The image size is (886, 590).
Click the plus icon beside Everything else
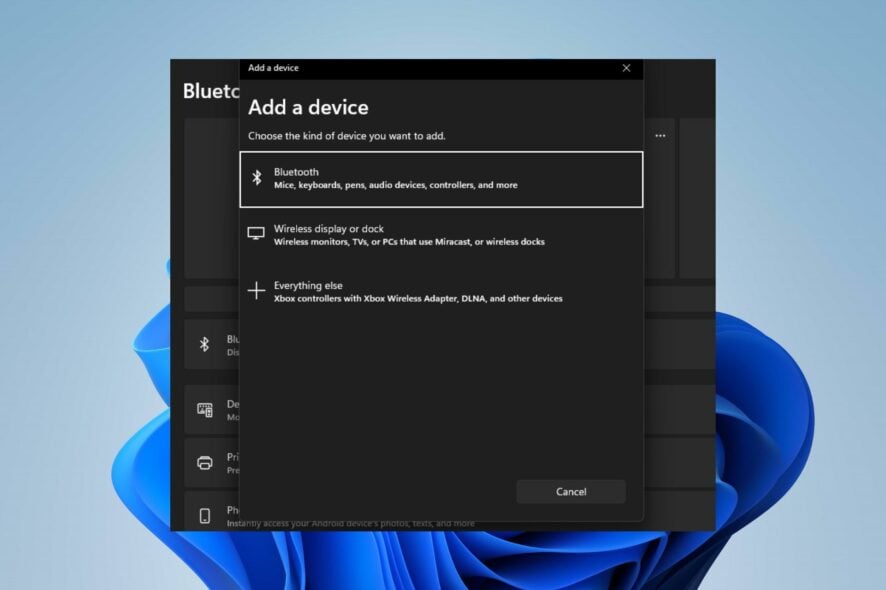[256, 290]
